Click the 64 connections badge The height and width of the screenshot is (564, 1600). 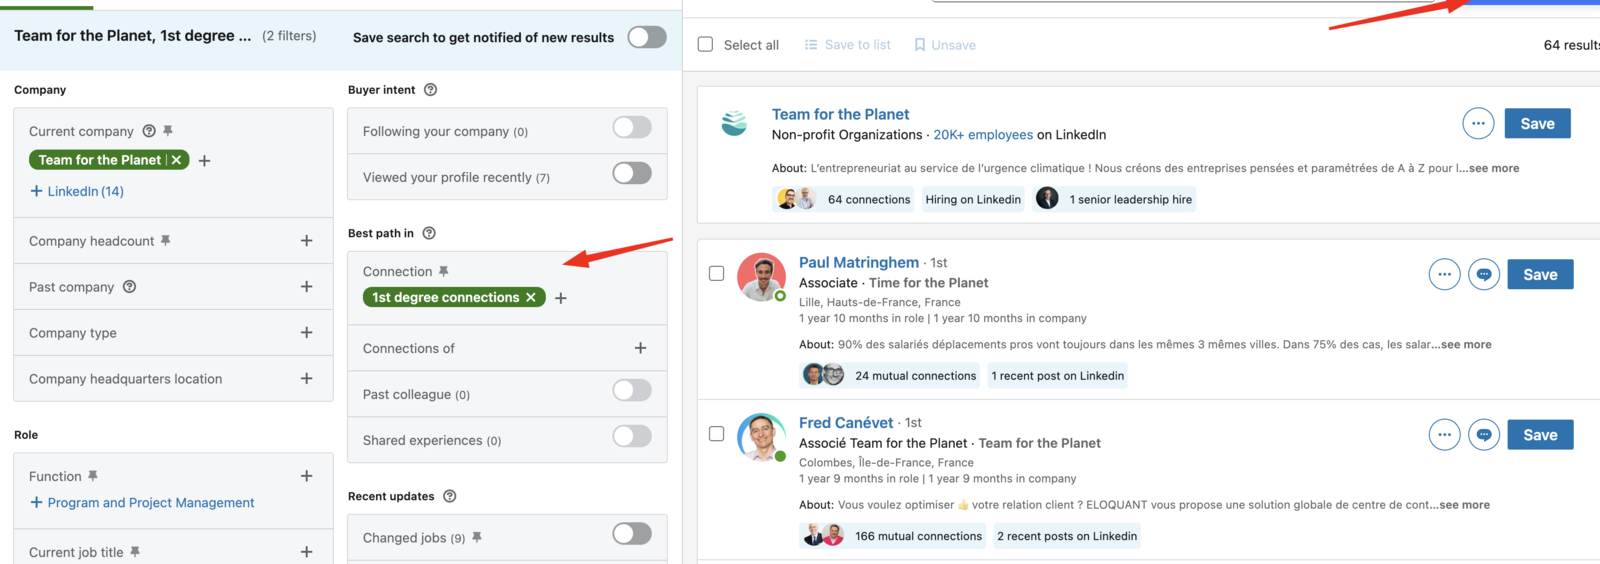click(844, 199)
